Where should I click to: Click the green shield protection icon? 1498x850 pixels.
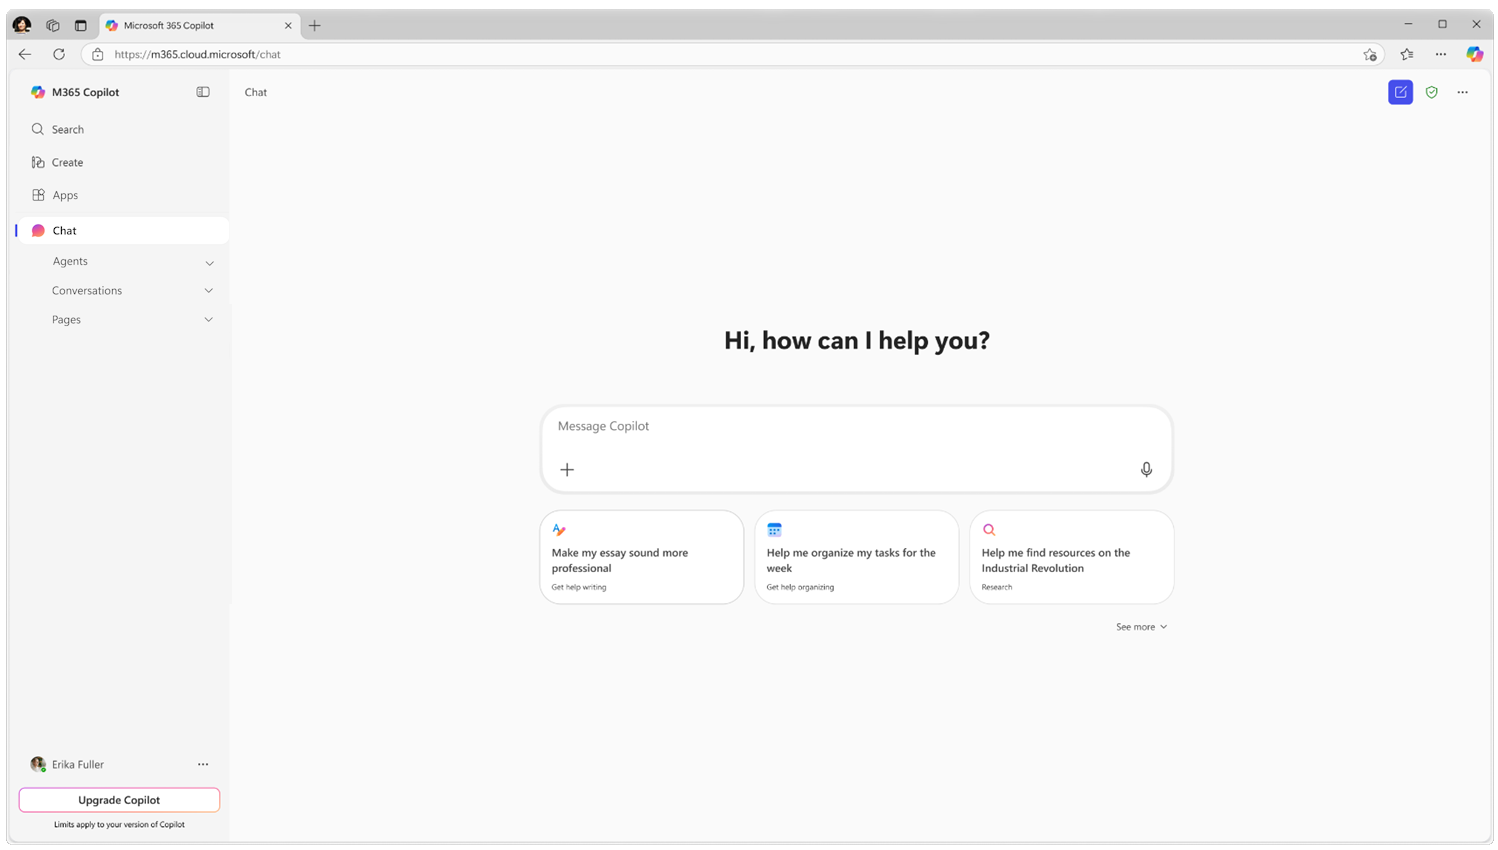1432,92
